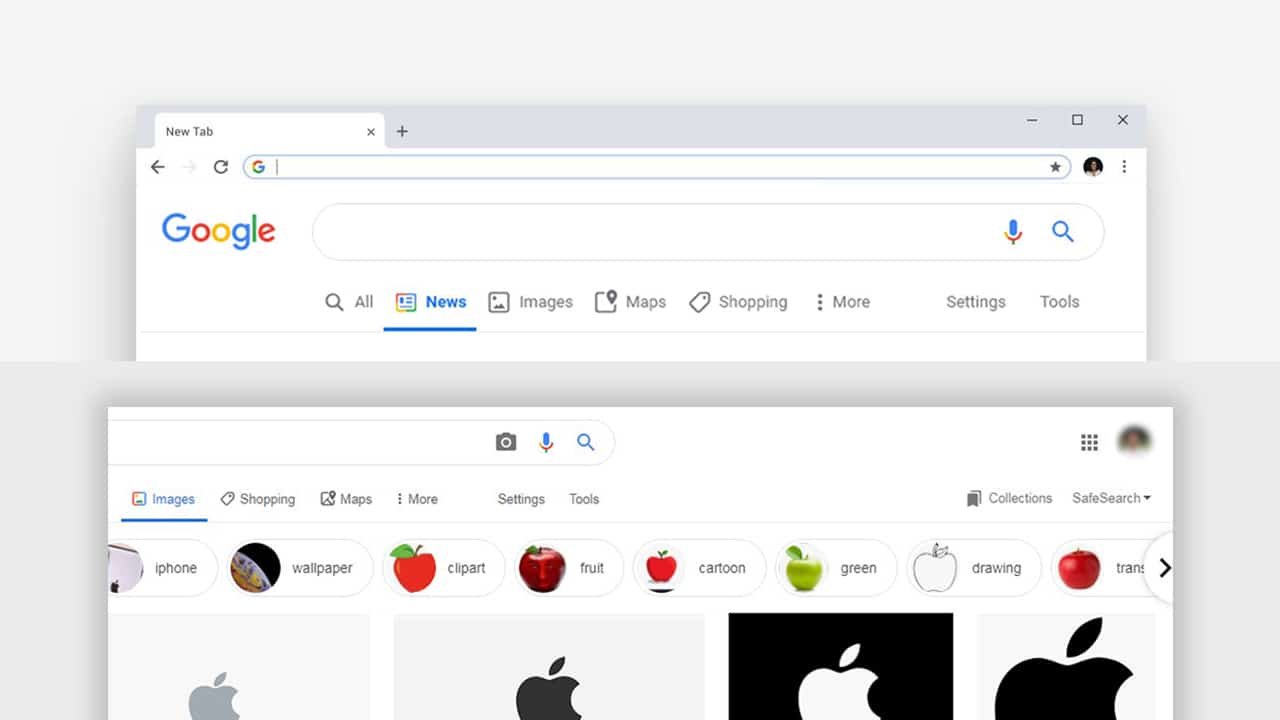This screenshot has width=1280, height=720.
Task: Filter images by the iphone chip
Action: (x=162, y=568)
